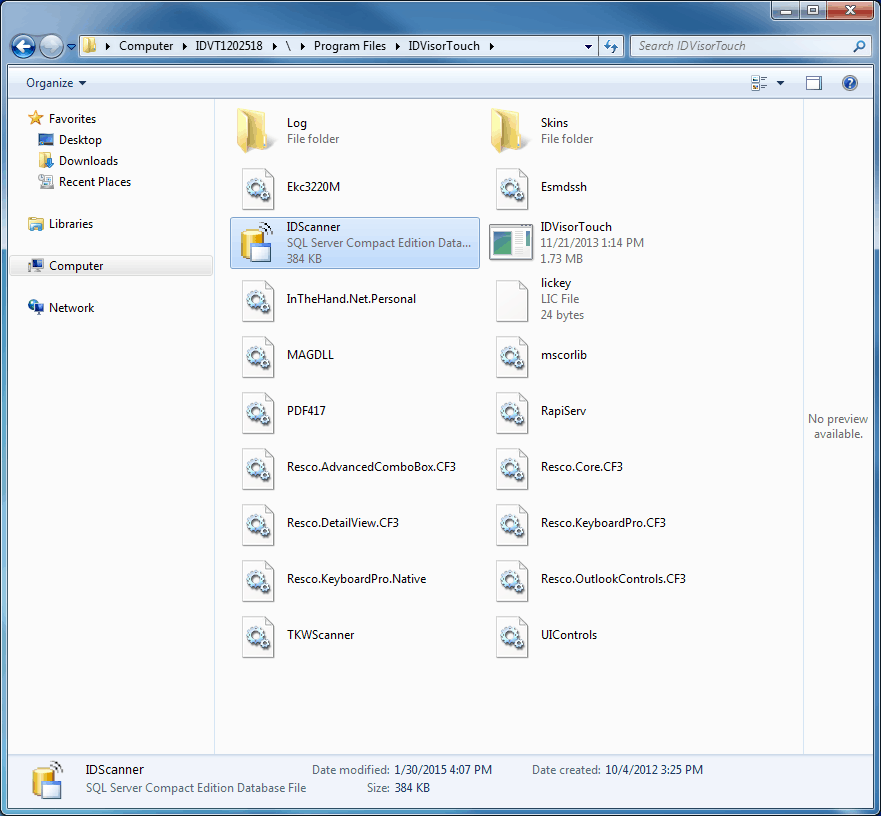
Task: Open the Help button
Action: coord(849,82)
